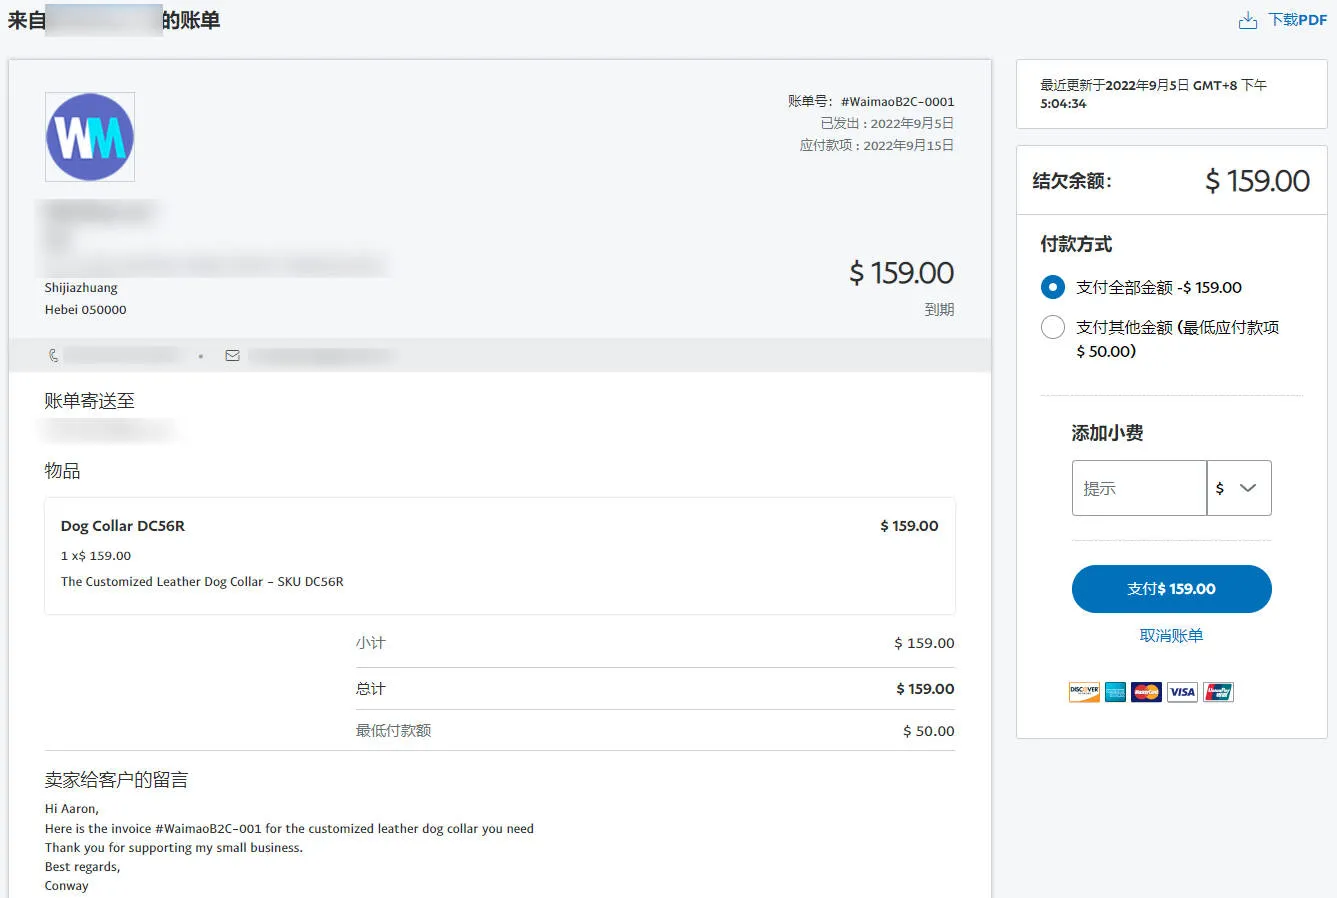The width and height of the screenshot is (1337, 898).
Task: Click the 小计 $ 159.00 amount
Action: point(924,643)
